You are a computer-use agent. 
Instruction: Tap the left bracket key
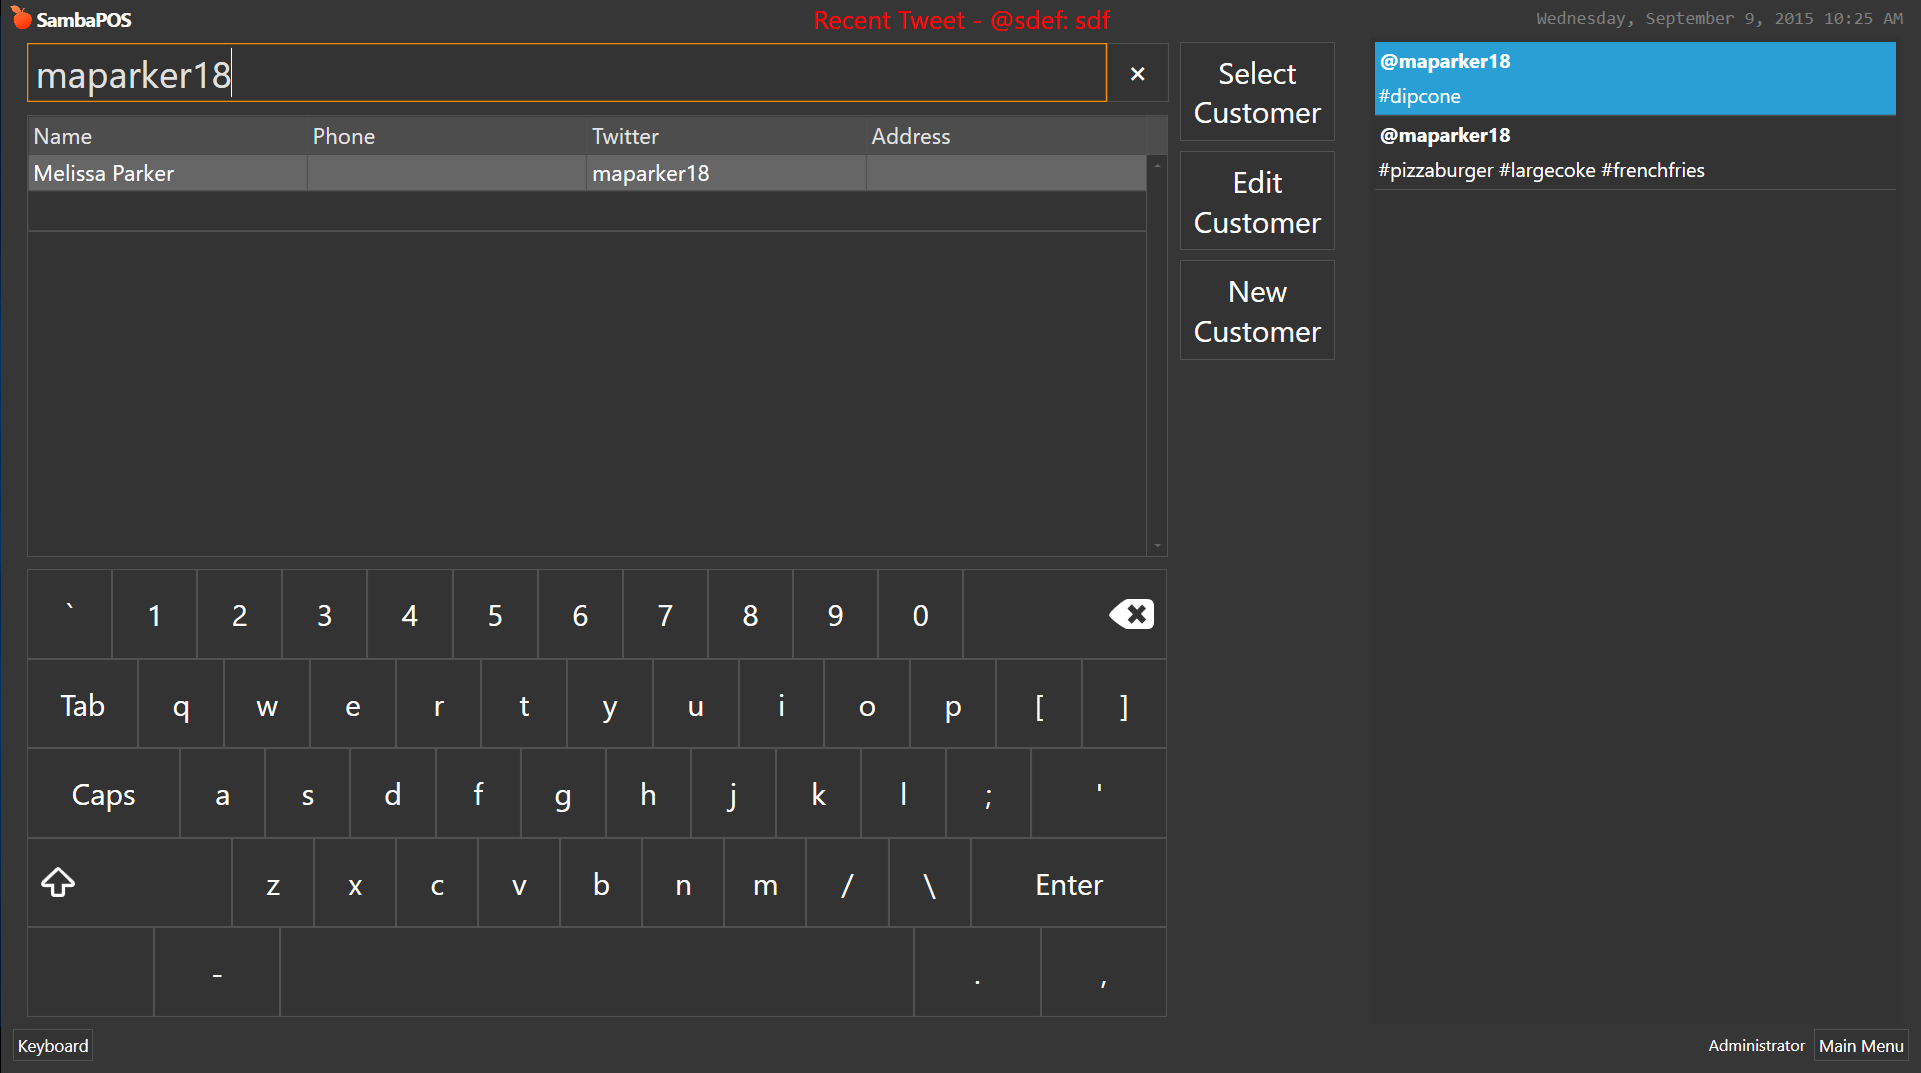point(1039,705)
